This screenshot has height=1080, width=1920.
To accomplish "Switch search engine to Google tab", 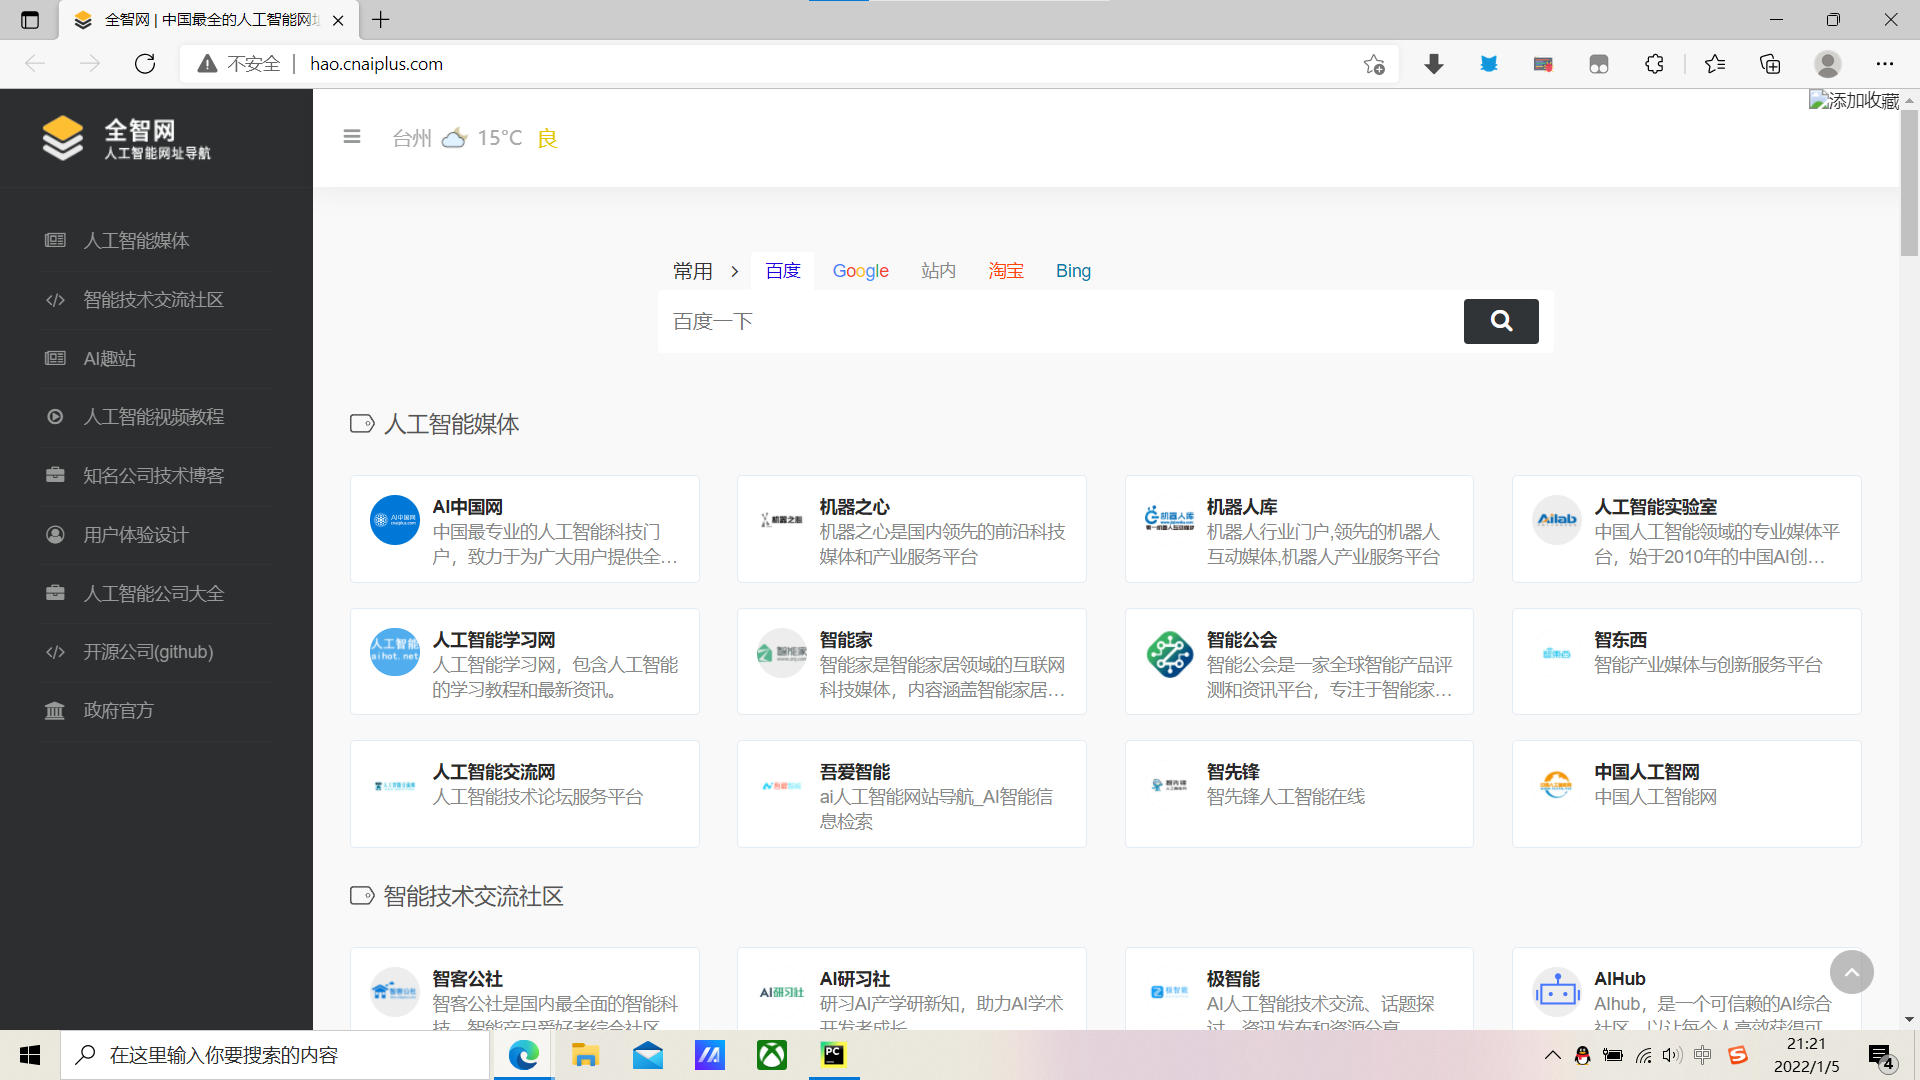I will [x=860, y=271].
